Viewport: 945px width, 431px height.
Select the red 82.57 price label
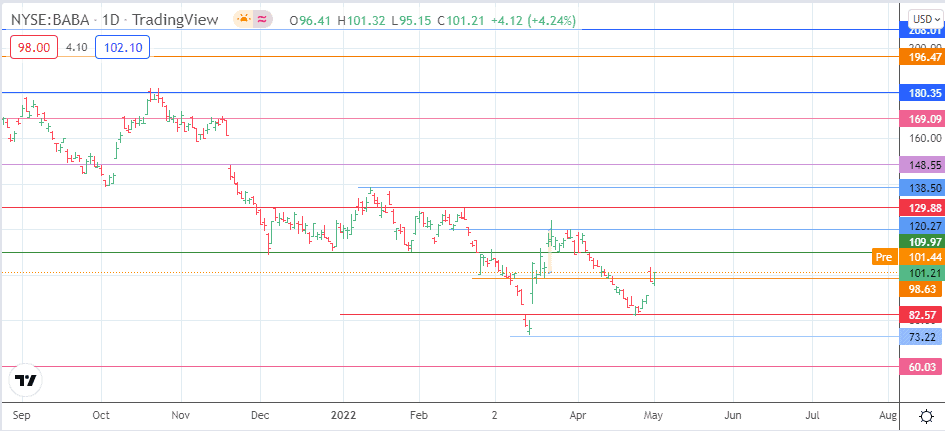coord(921,315)
